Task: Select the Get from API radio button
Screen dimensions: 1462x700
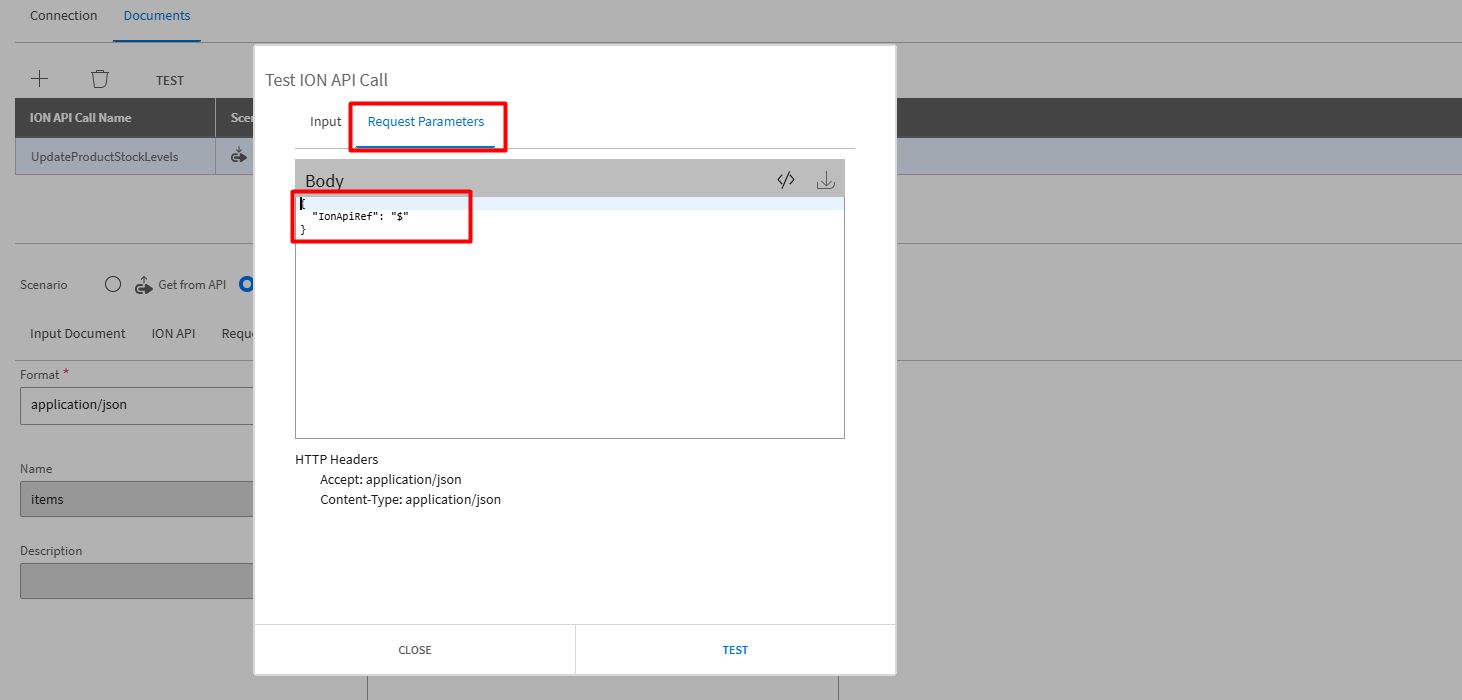Action: [113, 285]
